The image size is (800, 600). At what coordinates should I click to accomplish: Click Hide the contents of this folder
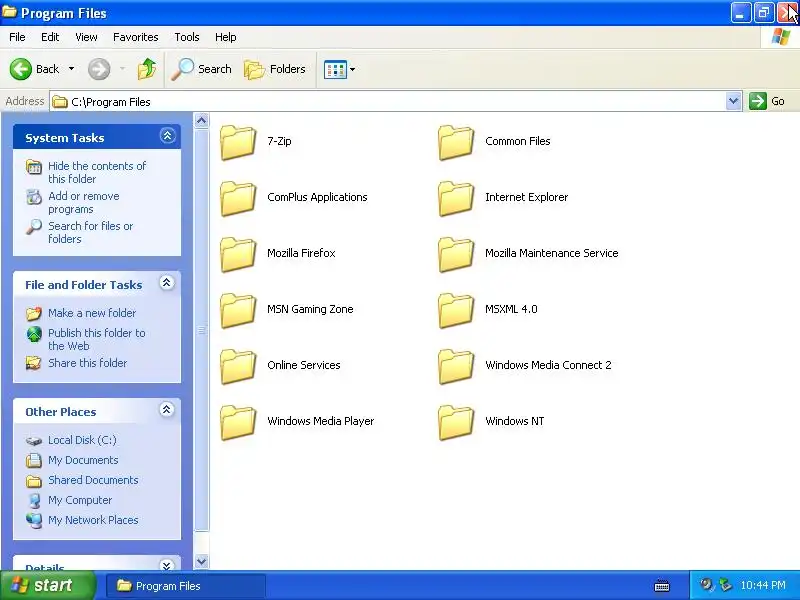coord(97,172)
